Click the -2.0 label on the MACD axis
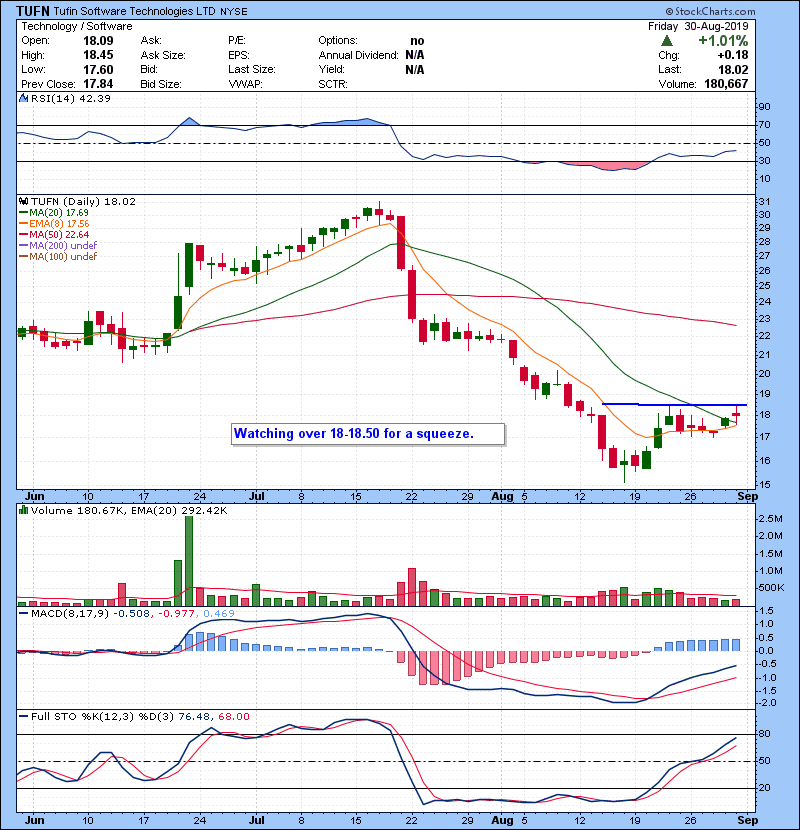This screenshot has height=830, width=800. [767, 703]
